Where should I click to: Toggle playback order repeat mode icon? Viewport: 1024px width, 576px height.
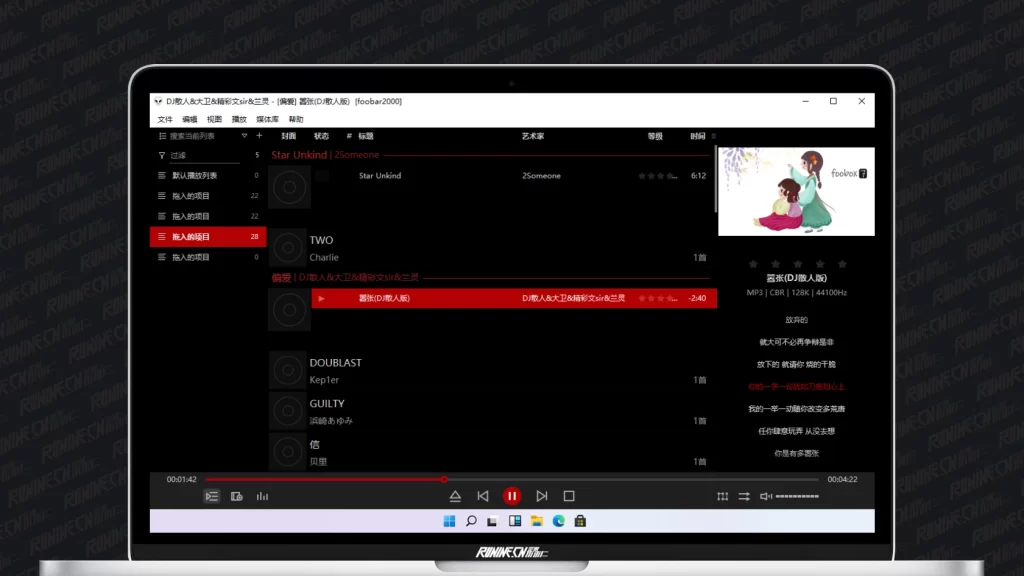(744, 496)
